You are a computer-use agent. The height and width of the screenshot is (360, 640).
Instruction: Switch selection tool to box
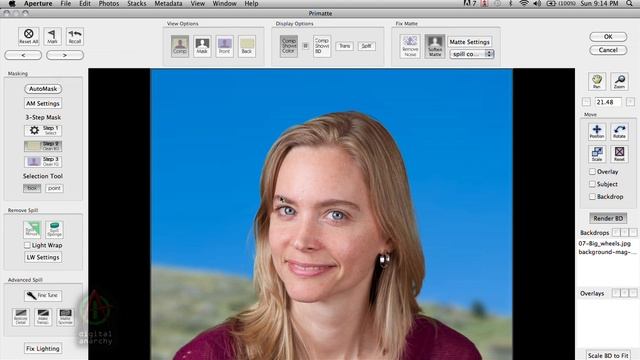[x=32, y=188]
